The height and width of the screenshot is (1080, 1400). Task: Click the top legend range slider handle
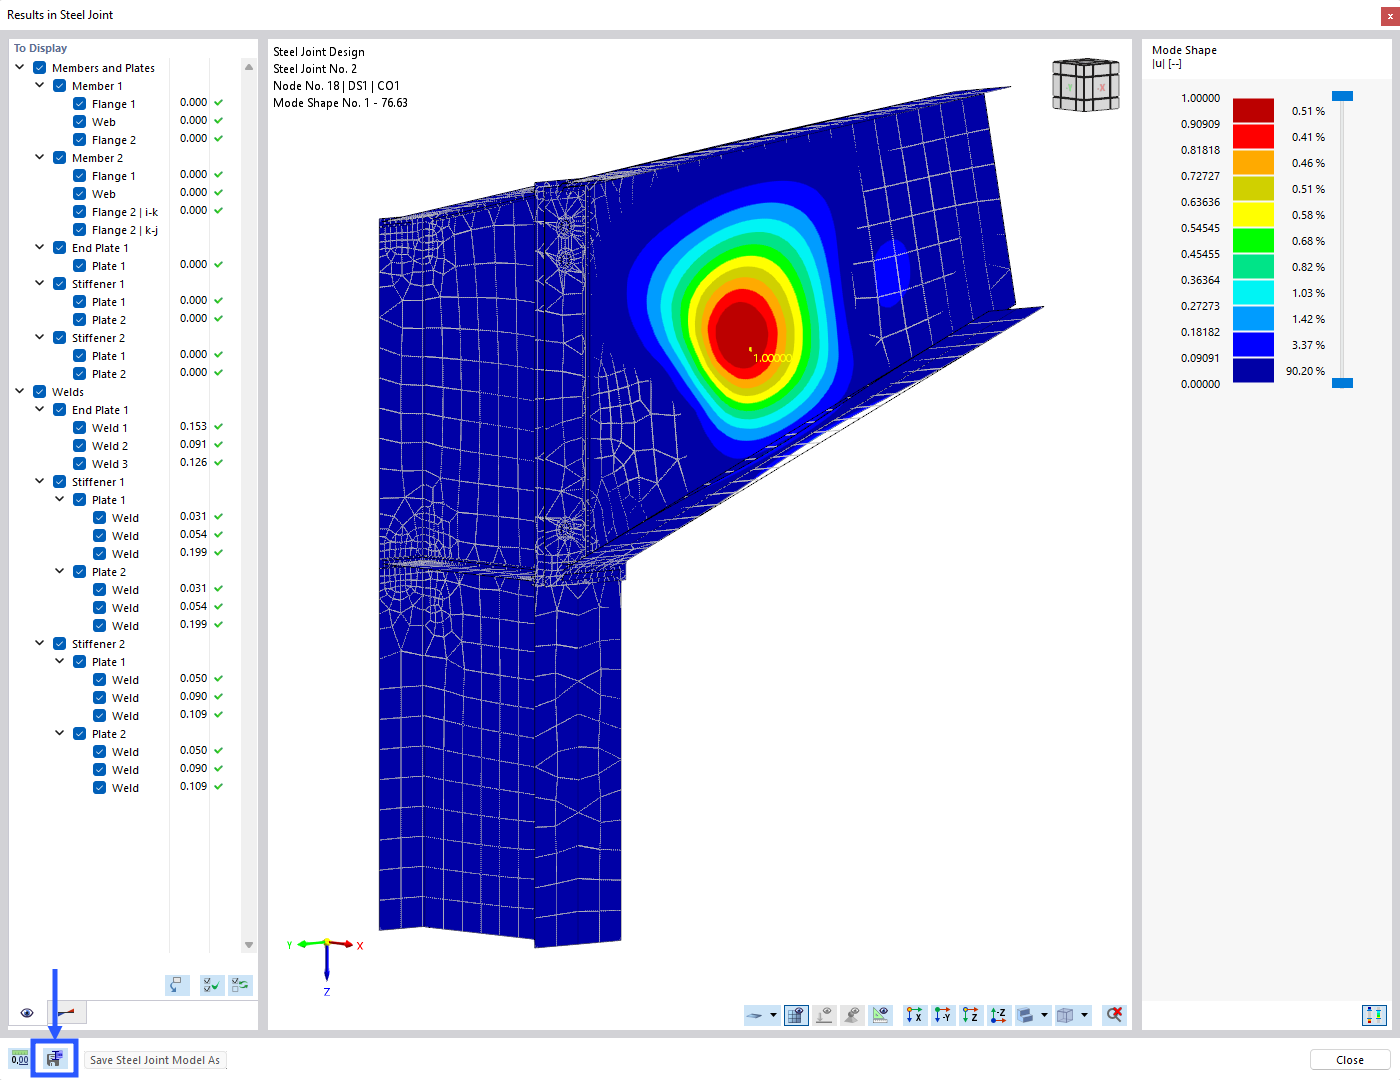pos(1343,96)
